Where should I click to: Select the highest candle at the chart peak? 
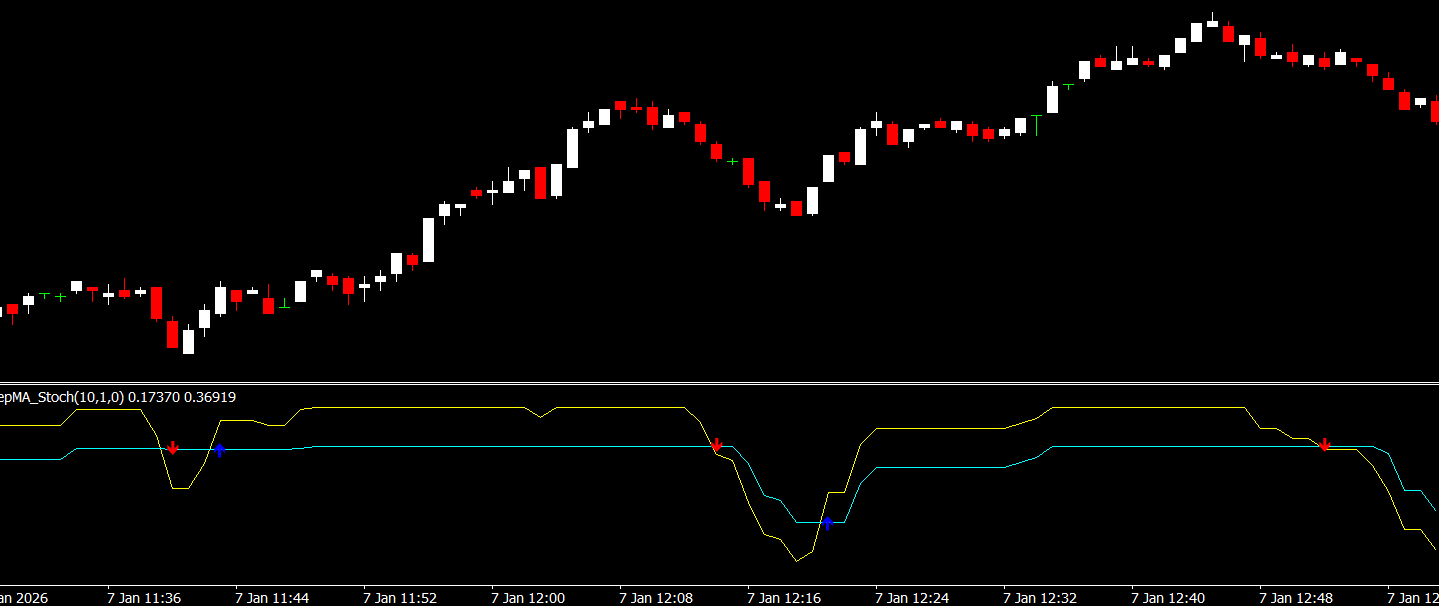[x=1212, y=23]
